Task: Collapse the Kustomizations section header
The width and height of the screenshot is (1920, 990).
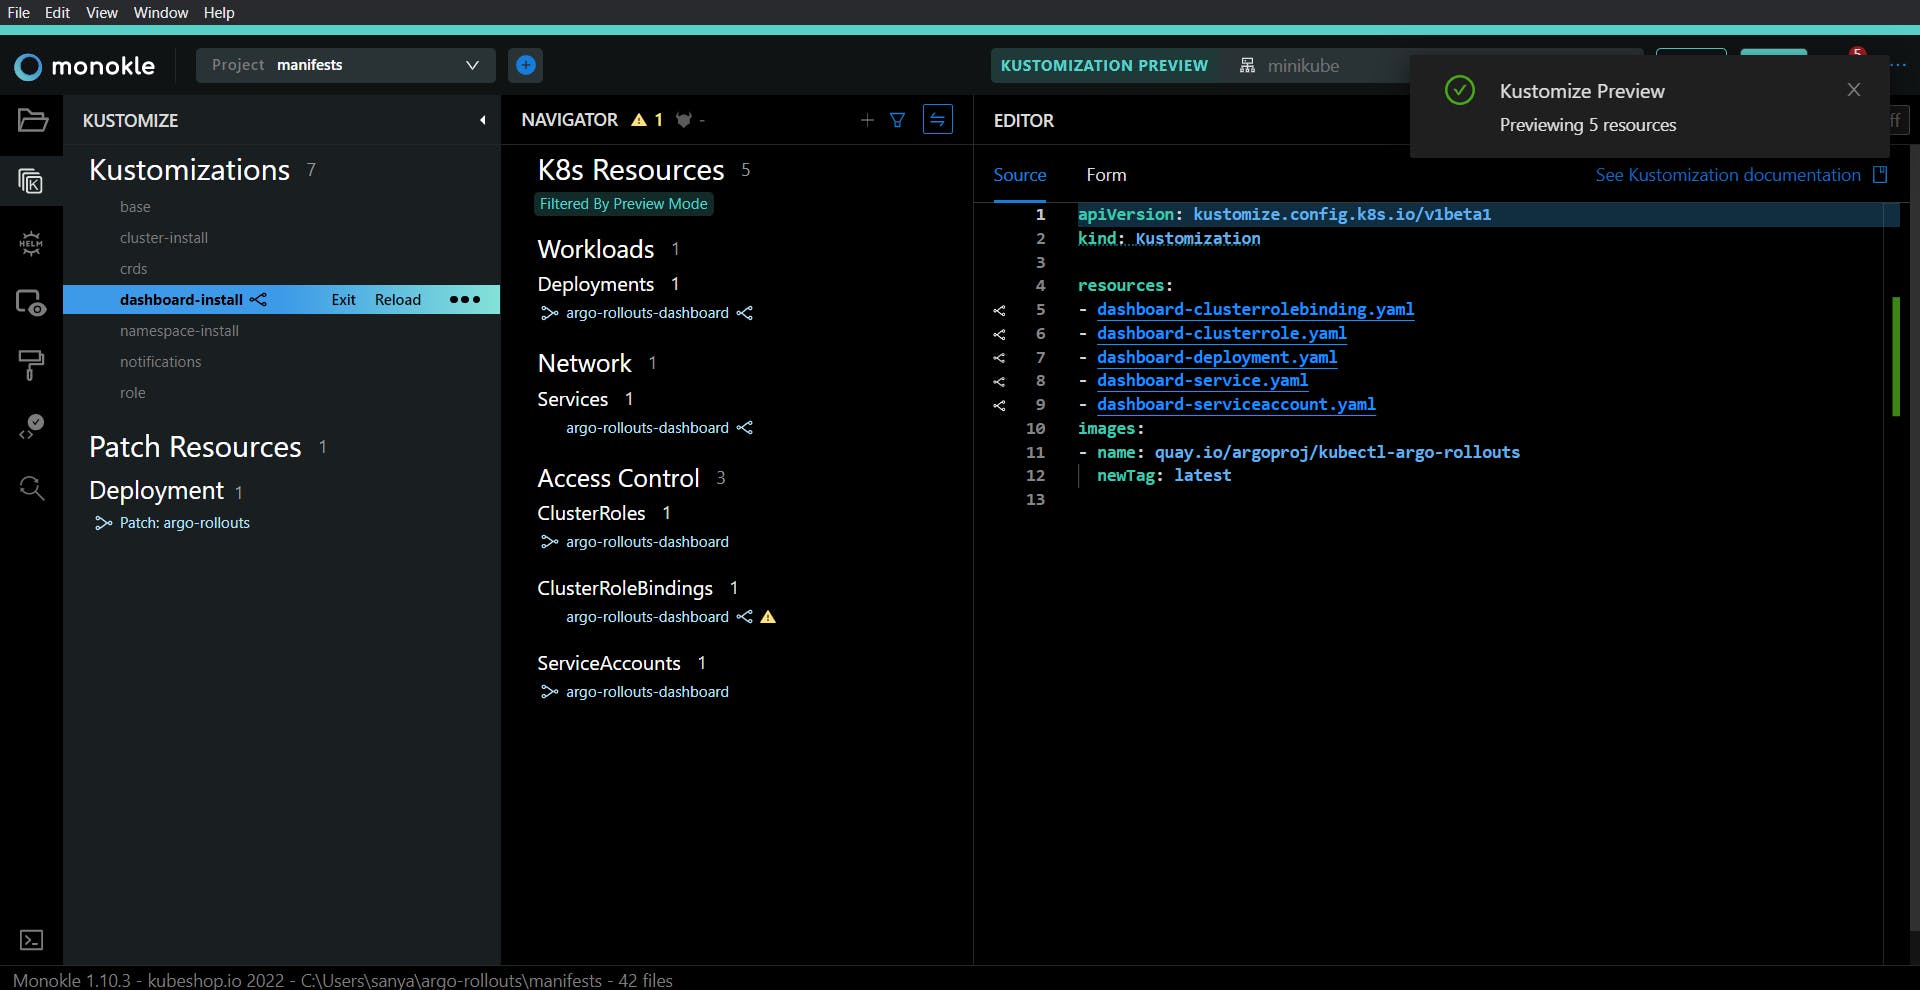Action: (189, 170)
